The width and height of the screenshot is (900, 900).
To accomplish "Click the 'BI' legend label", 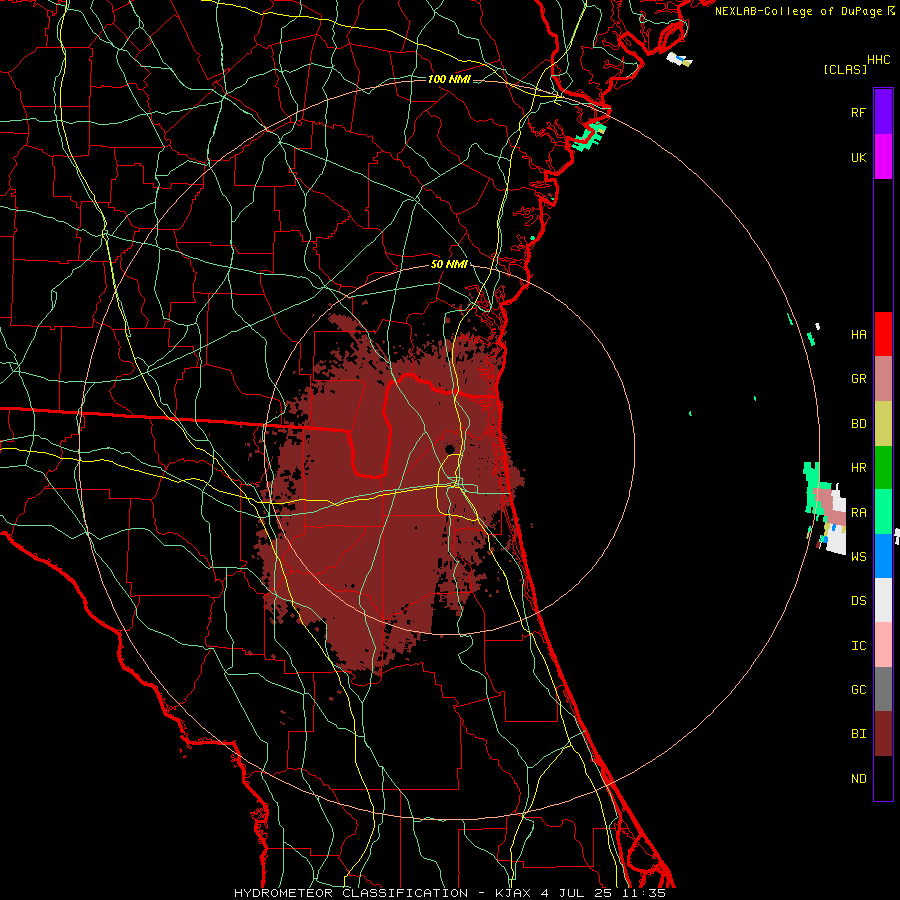I will coord(858,734).
